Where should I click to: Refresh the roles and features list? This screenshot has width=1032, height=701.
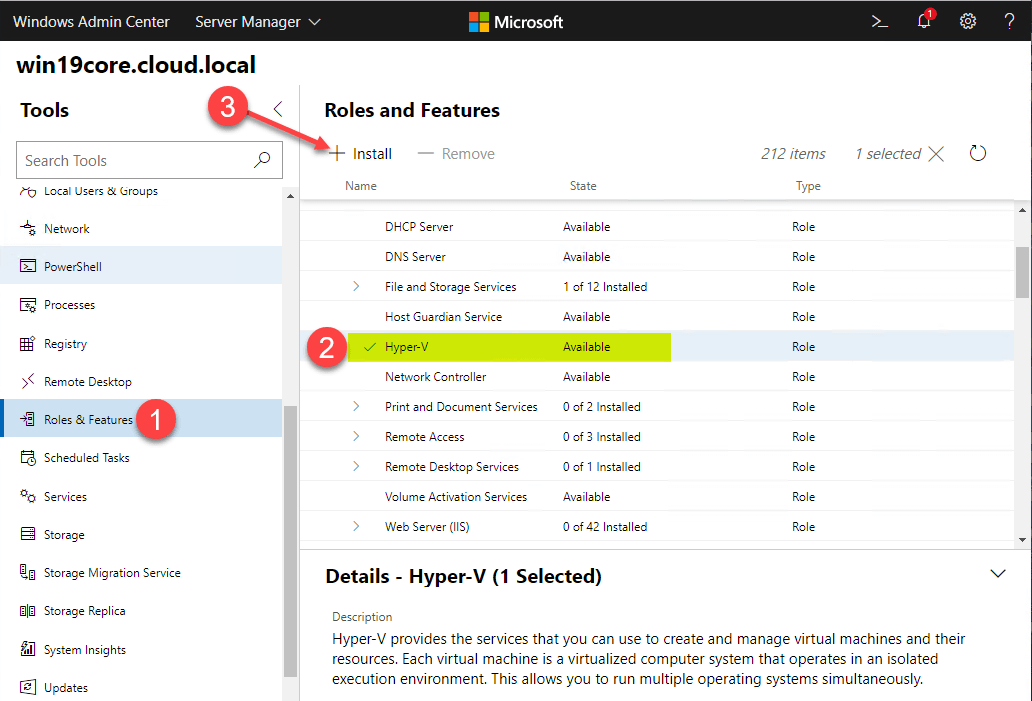click(x=978, y=153)
